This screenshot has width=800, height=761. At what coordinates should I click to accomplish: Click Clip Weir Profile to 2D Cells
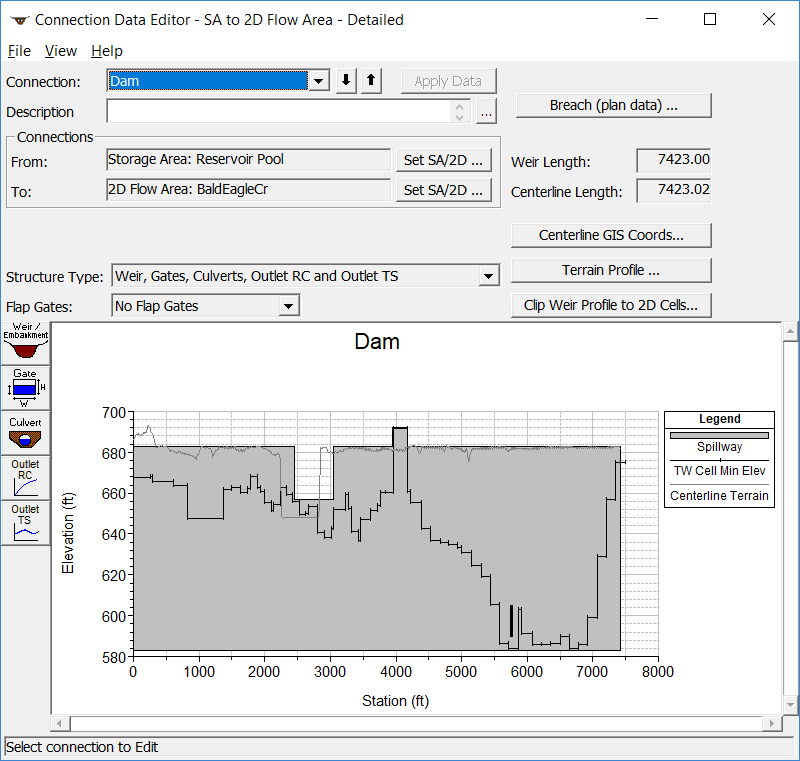click(611, 305)
